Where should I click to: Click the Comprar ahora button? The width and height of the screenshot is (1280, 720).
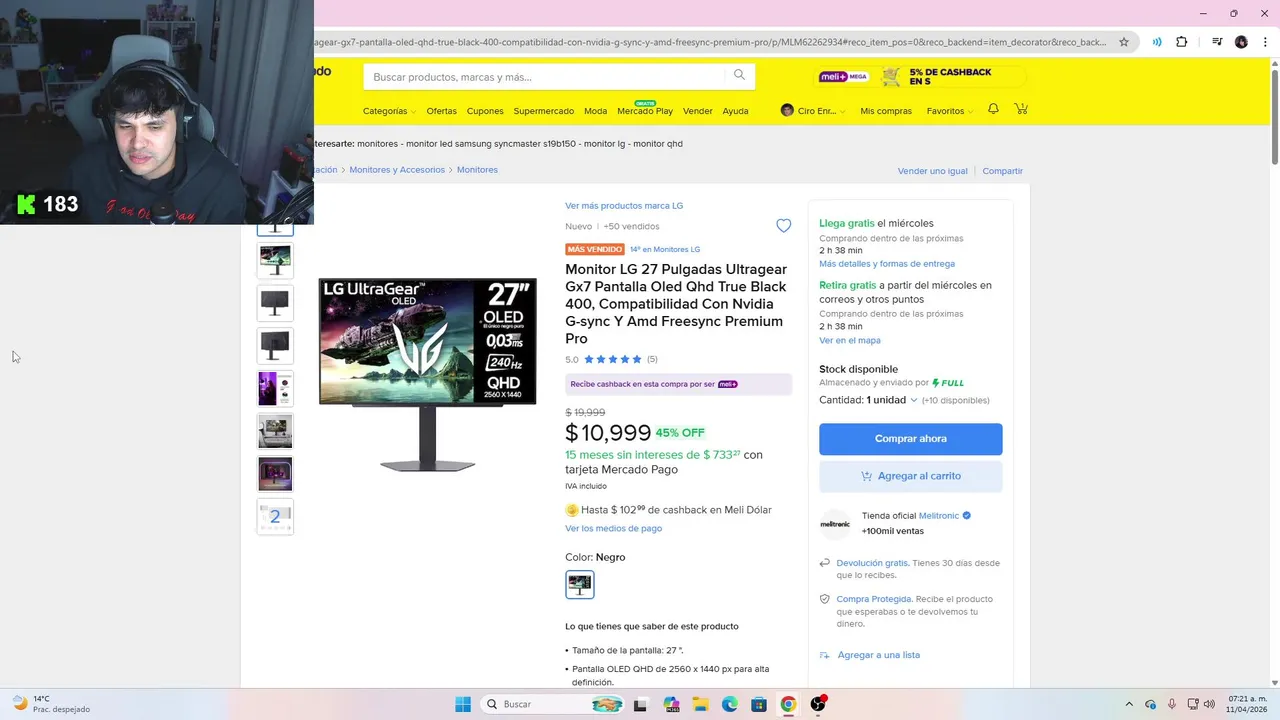click(910, 439)
